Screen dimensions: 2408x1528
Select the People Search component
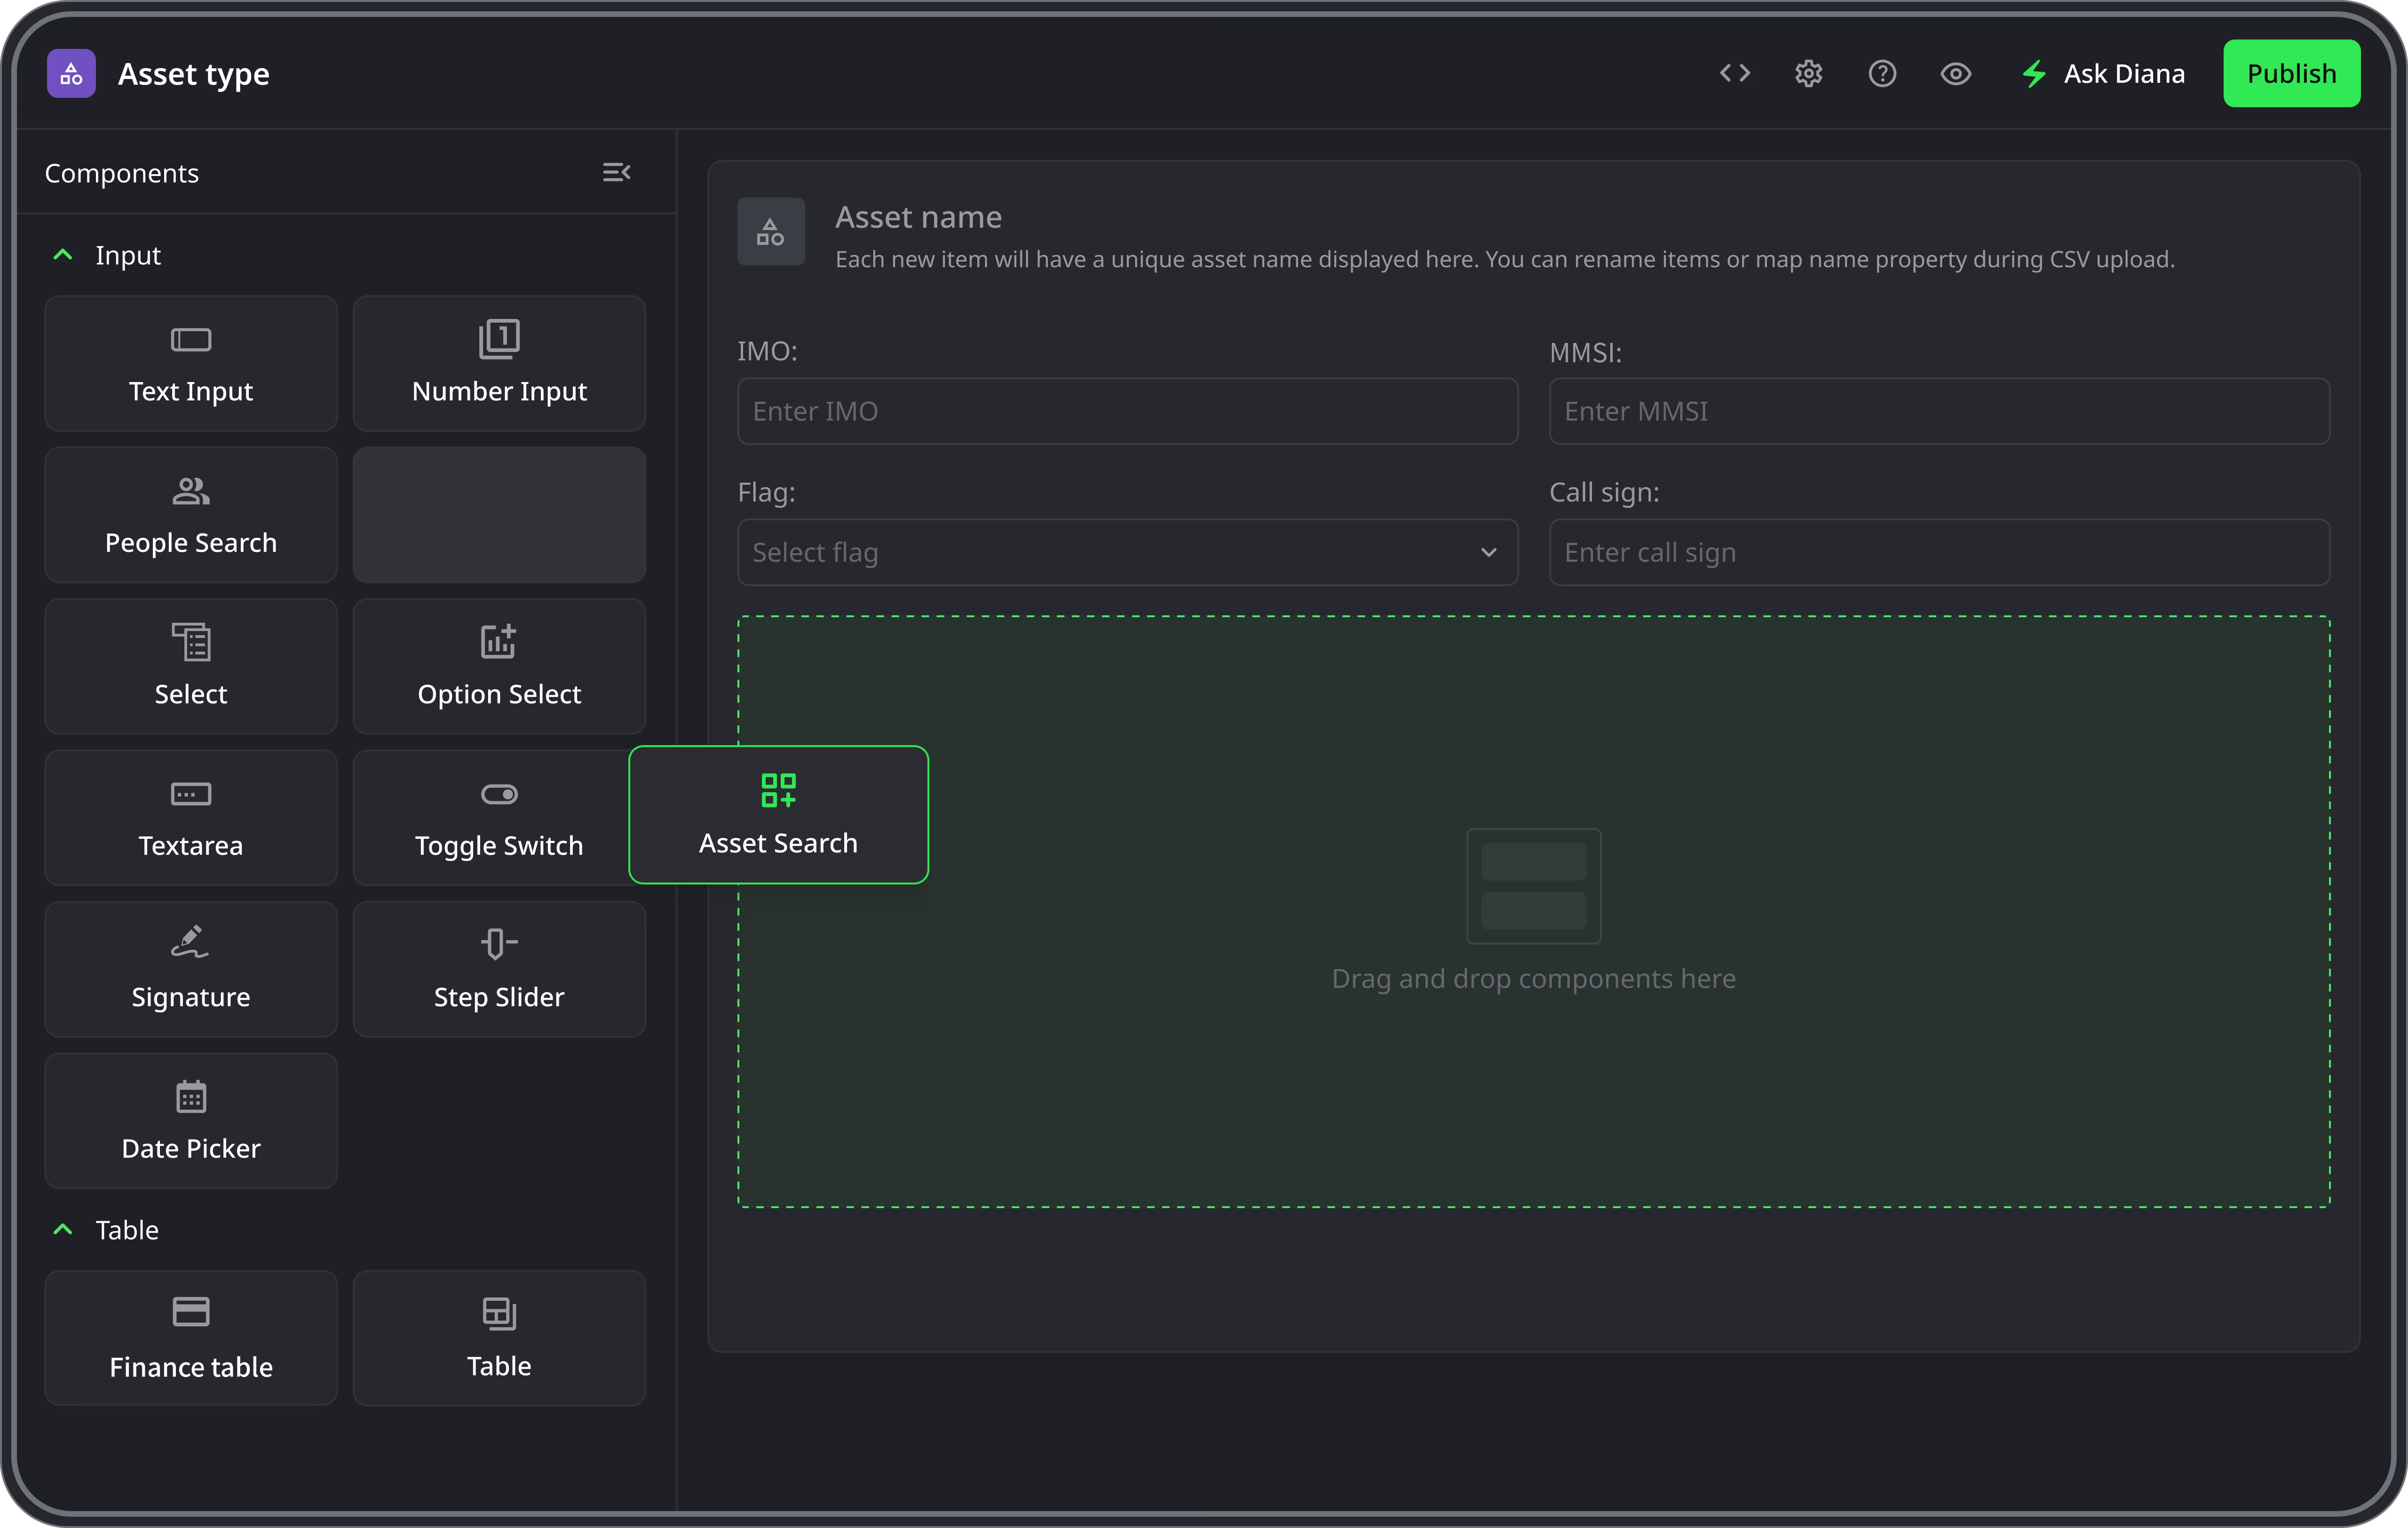click(191, 515)
